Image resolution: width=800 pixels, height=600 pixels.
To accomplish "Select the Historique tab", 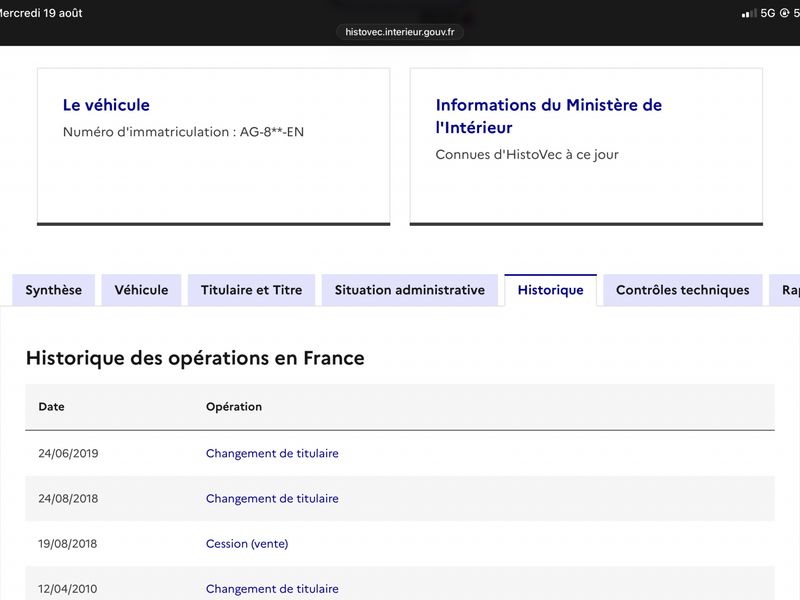I will pyautogui.click(x=551, y=290).
